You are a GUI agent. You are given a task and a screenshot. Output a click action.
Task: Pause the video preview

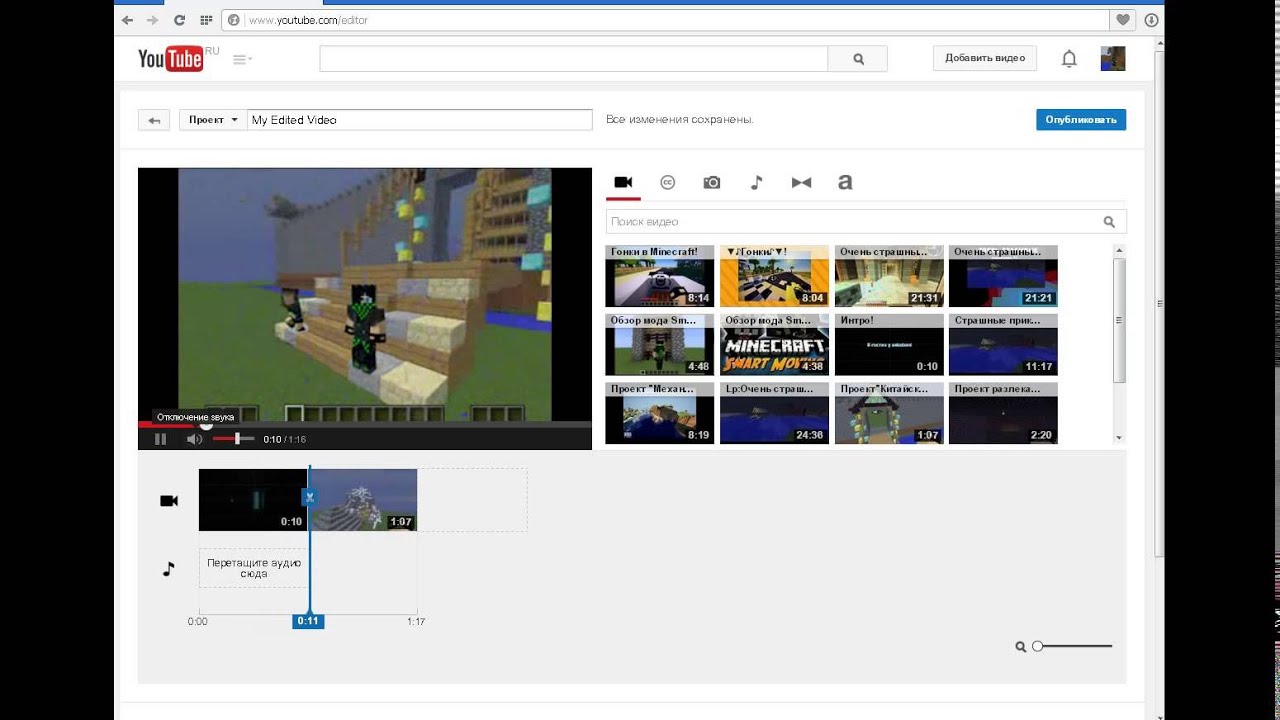pos(160,439)
